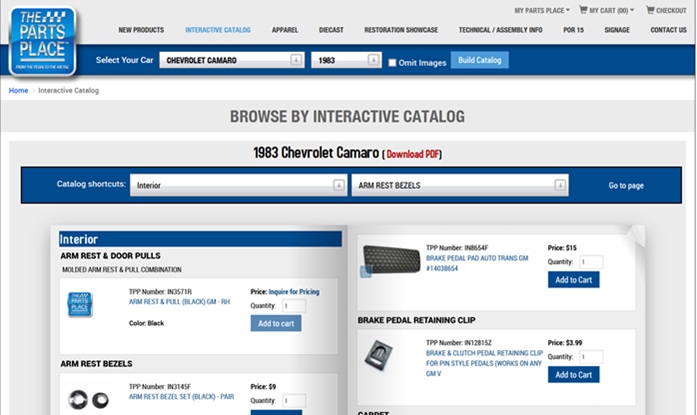697x415 pixels.
Task: Click the Download PDF link
Action: (412, 155)
